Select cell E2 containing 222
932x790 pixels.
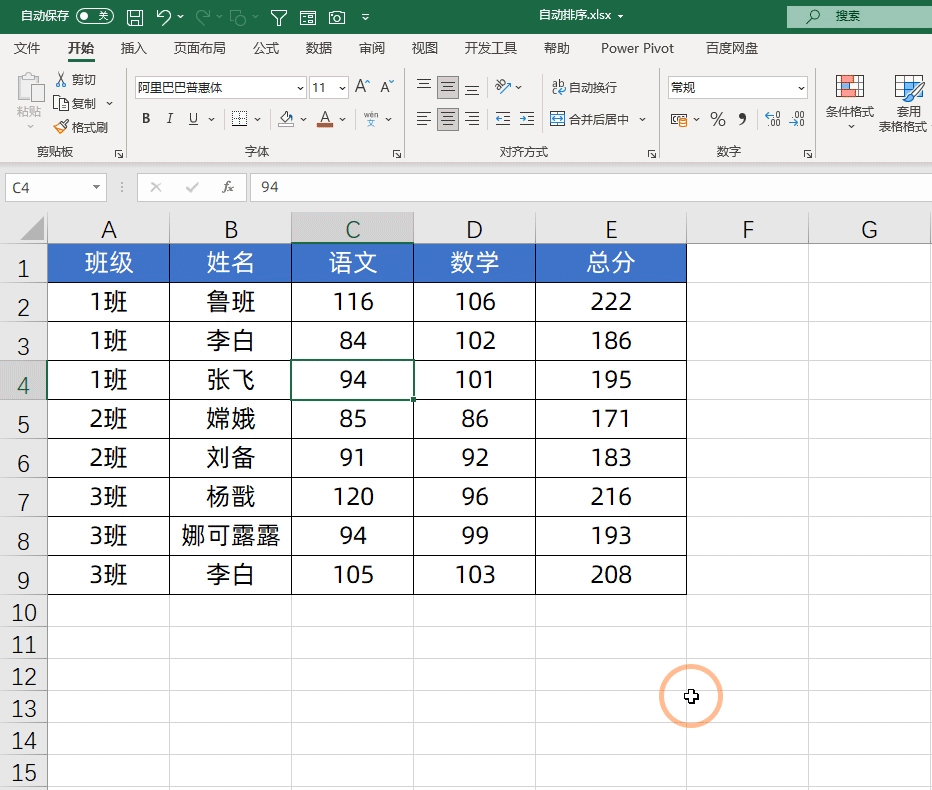(x=611, y=302)
